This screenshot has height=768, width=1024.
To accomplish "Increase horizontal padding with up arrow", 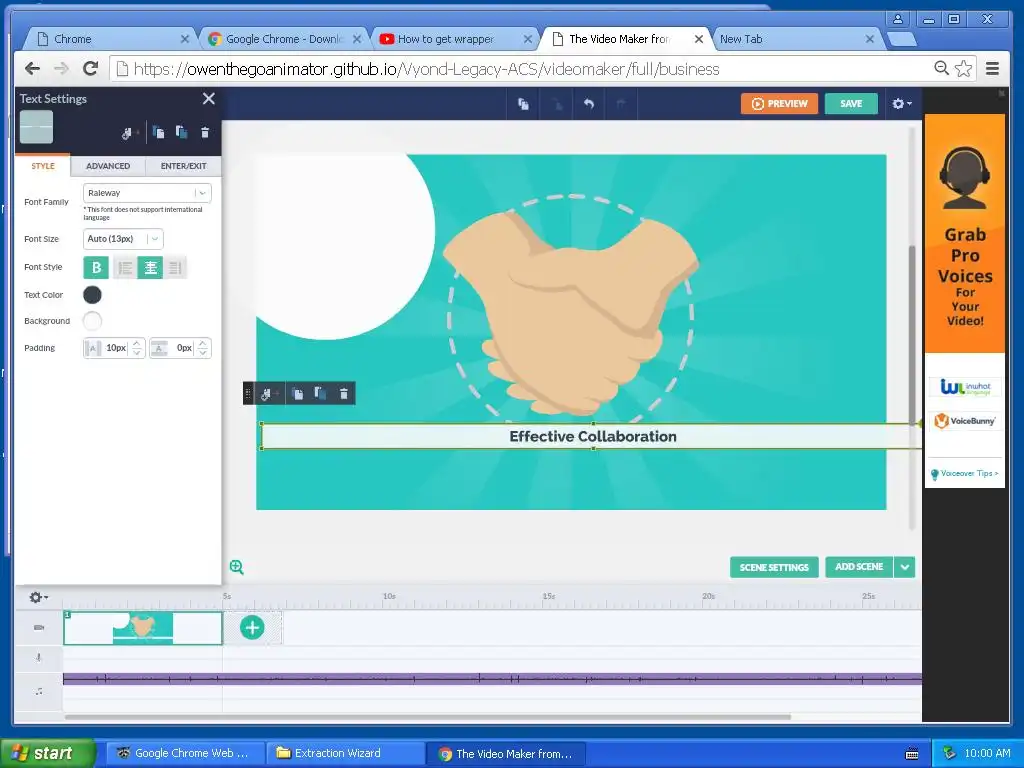I will [x=136, y=343].
